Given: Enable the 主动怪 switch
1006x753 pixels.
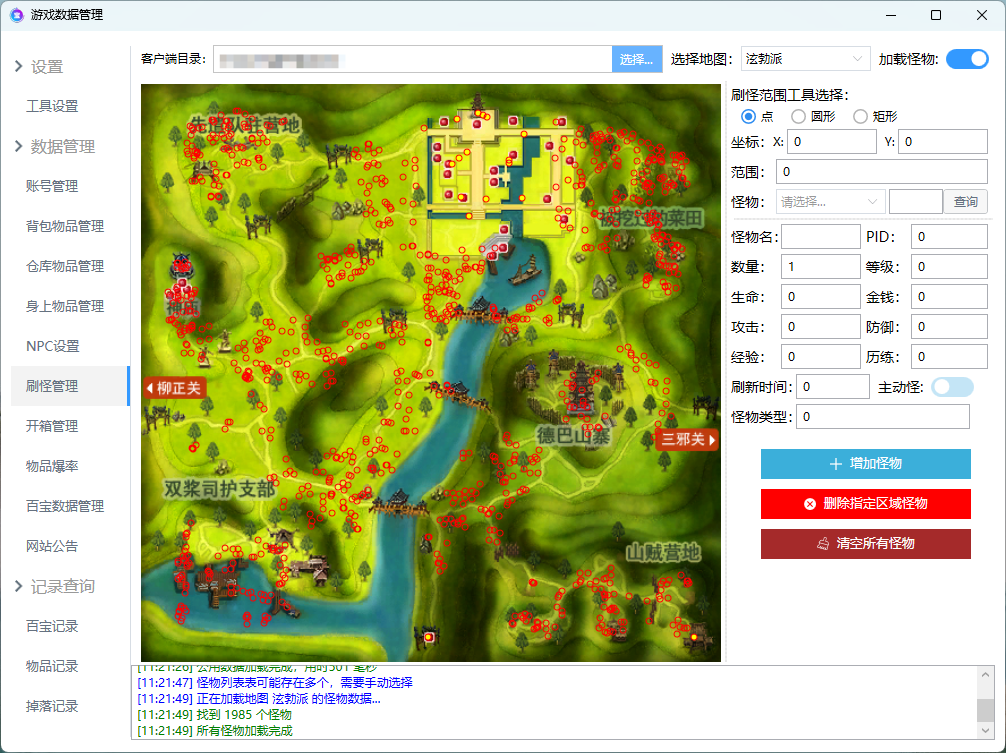Looking at the screenshot, I should point(951,387).
